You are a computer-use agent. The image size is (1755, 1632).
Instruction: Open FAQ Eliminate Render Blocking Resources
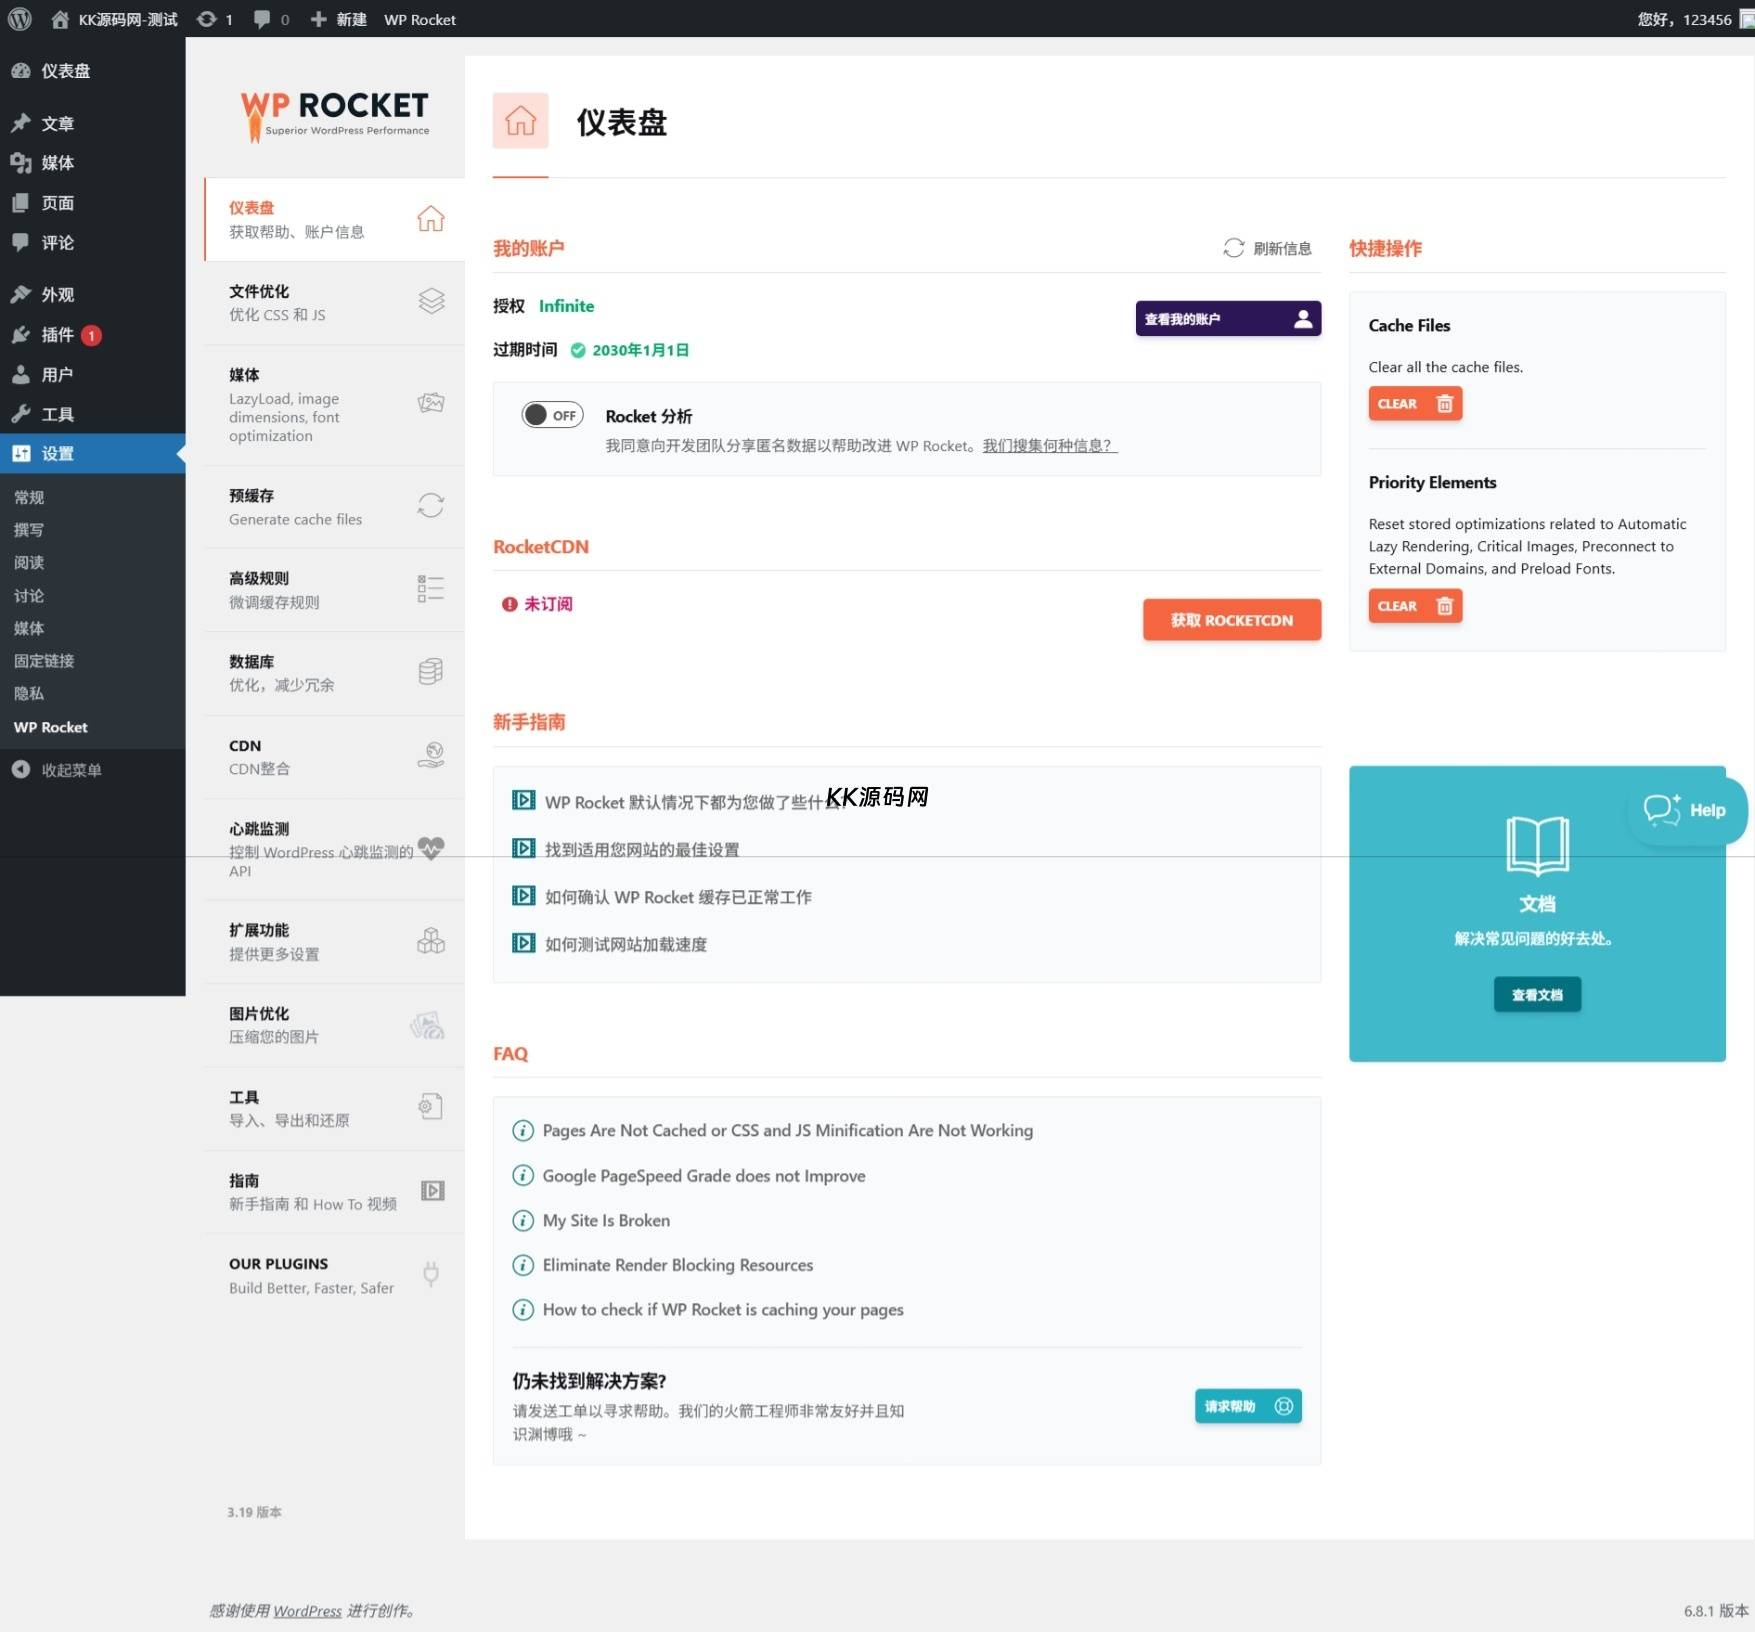point(663,1265)
